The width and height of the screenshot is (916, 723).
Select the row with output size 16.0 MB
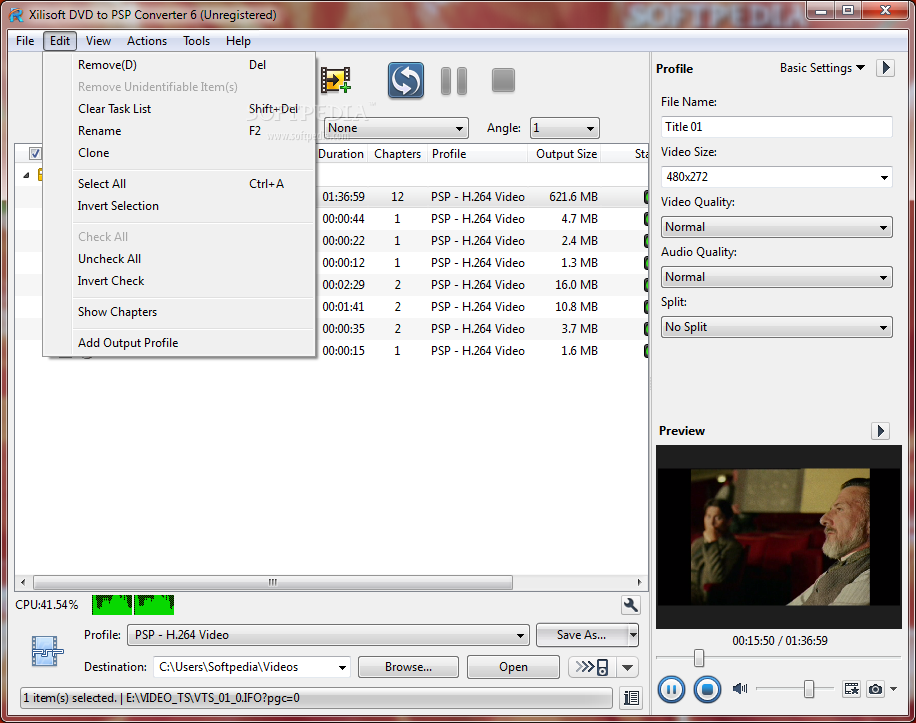coord(483,284)
